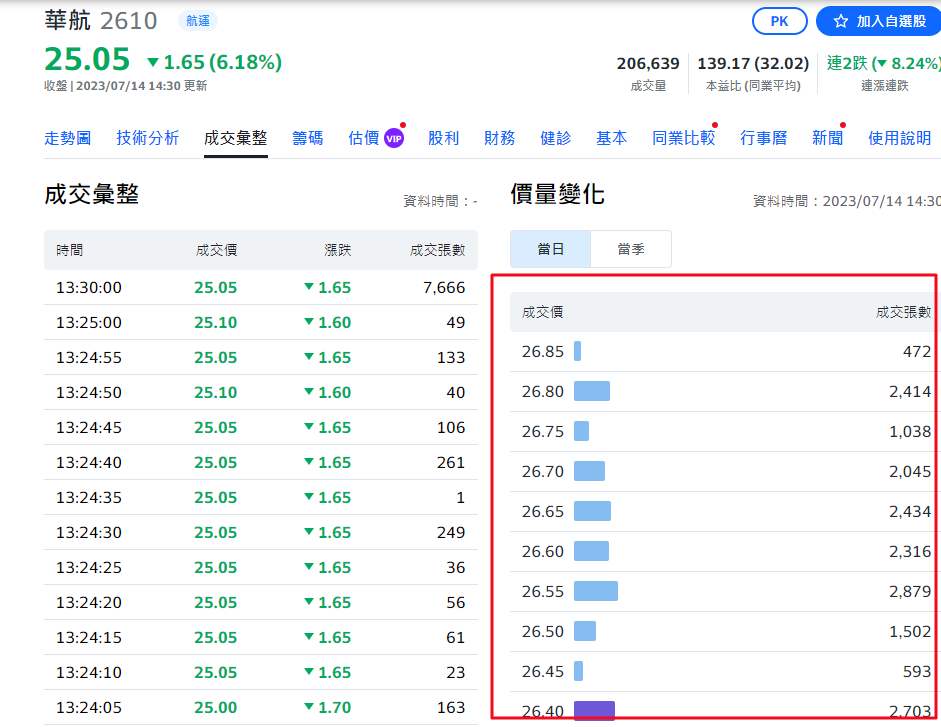Click the 華航 2610 stock title
This screenshot has height=727, width=941.
point(101,21)
